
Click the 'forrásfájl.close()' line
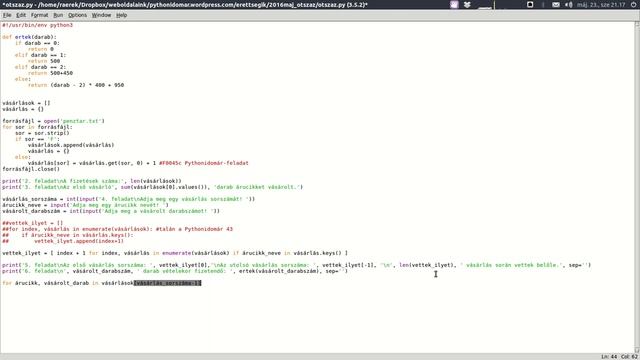pos(31,169)
